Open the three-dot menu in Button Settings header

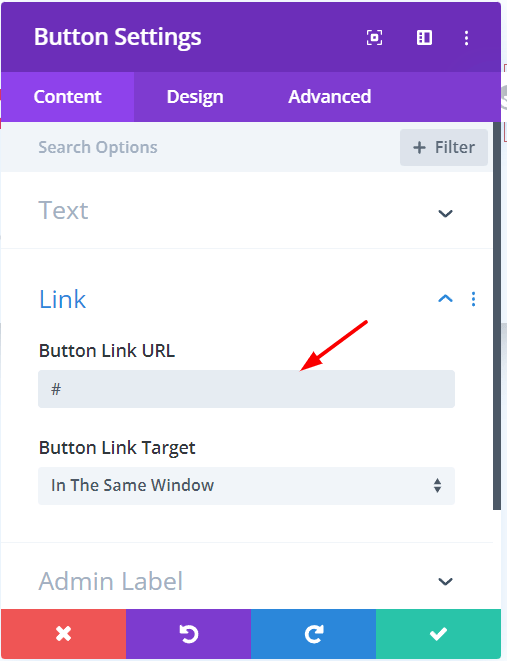click(466, 38)
